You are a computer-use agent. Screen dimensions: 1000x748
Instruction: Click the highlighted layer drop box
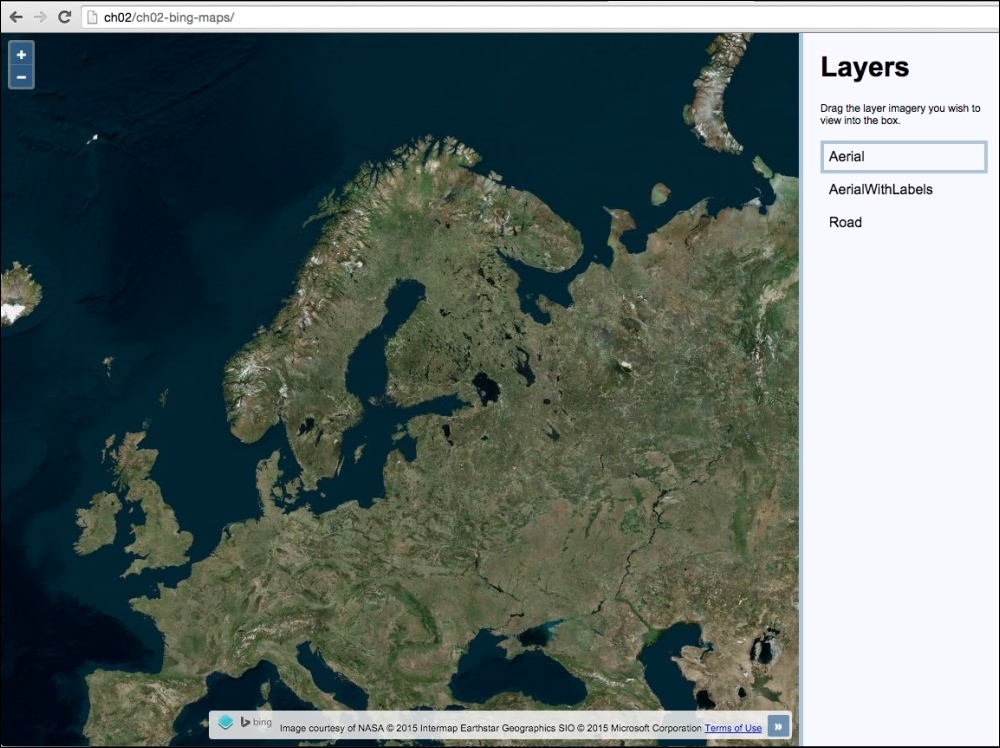(903, 156)
